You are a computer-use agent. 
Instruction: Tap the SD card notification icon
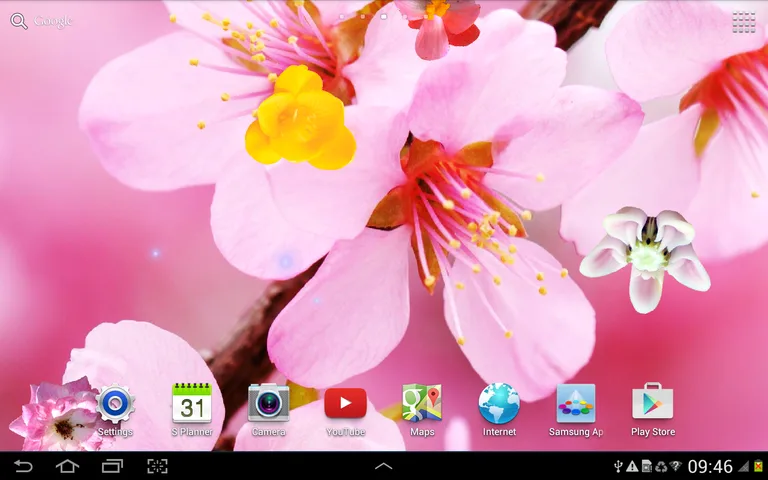point(647,466)
